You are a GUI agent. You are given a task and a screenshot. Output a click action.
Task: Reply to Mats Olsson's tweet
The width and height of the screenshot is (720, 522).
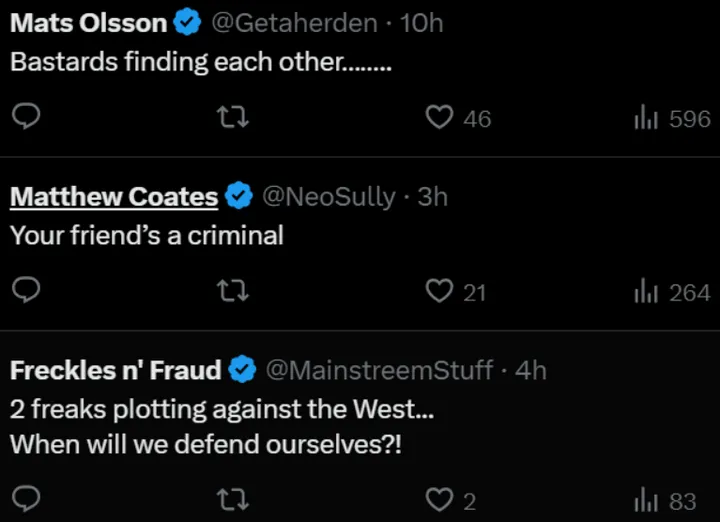pyautogui.click(x=26, y=118)
